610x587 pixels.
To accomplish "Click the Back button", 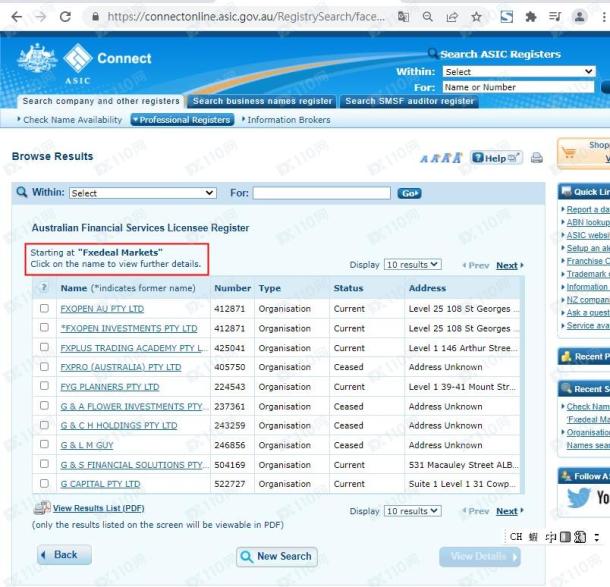I will click(65, 554).
